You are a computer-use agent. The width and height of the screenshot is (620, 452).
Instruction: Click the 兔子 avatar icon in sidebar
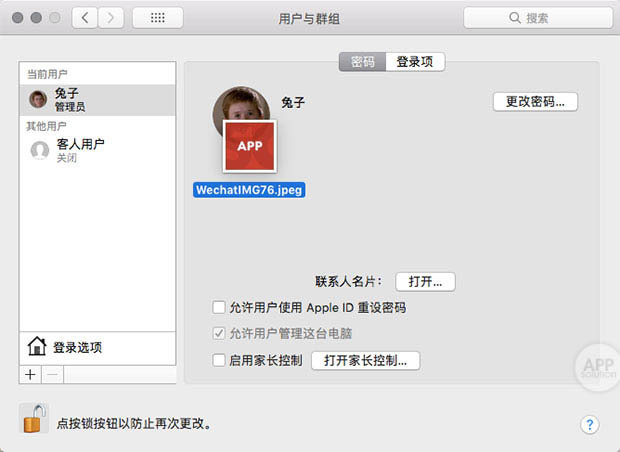pyautogui.click(x=38, y=99)
